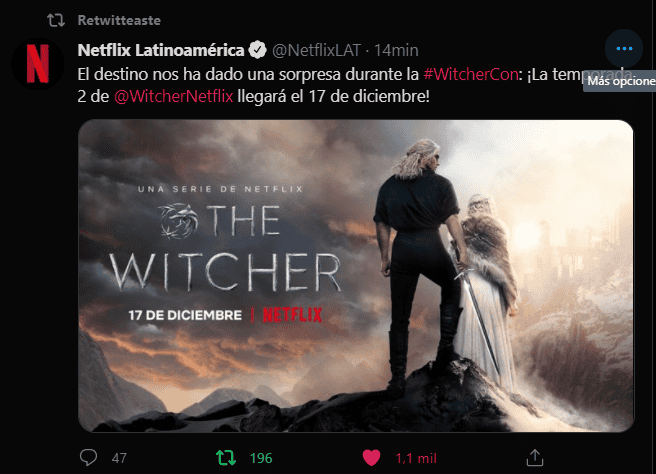
Task: Click the verified badge beside Netflix Latinoamérica
Action: [257, 50]
